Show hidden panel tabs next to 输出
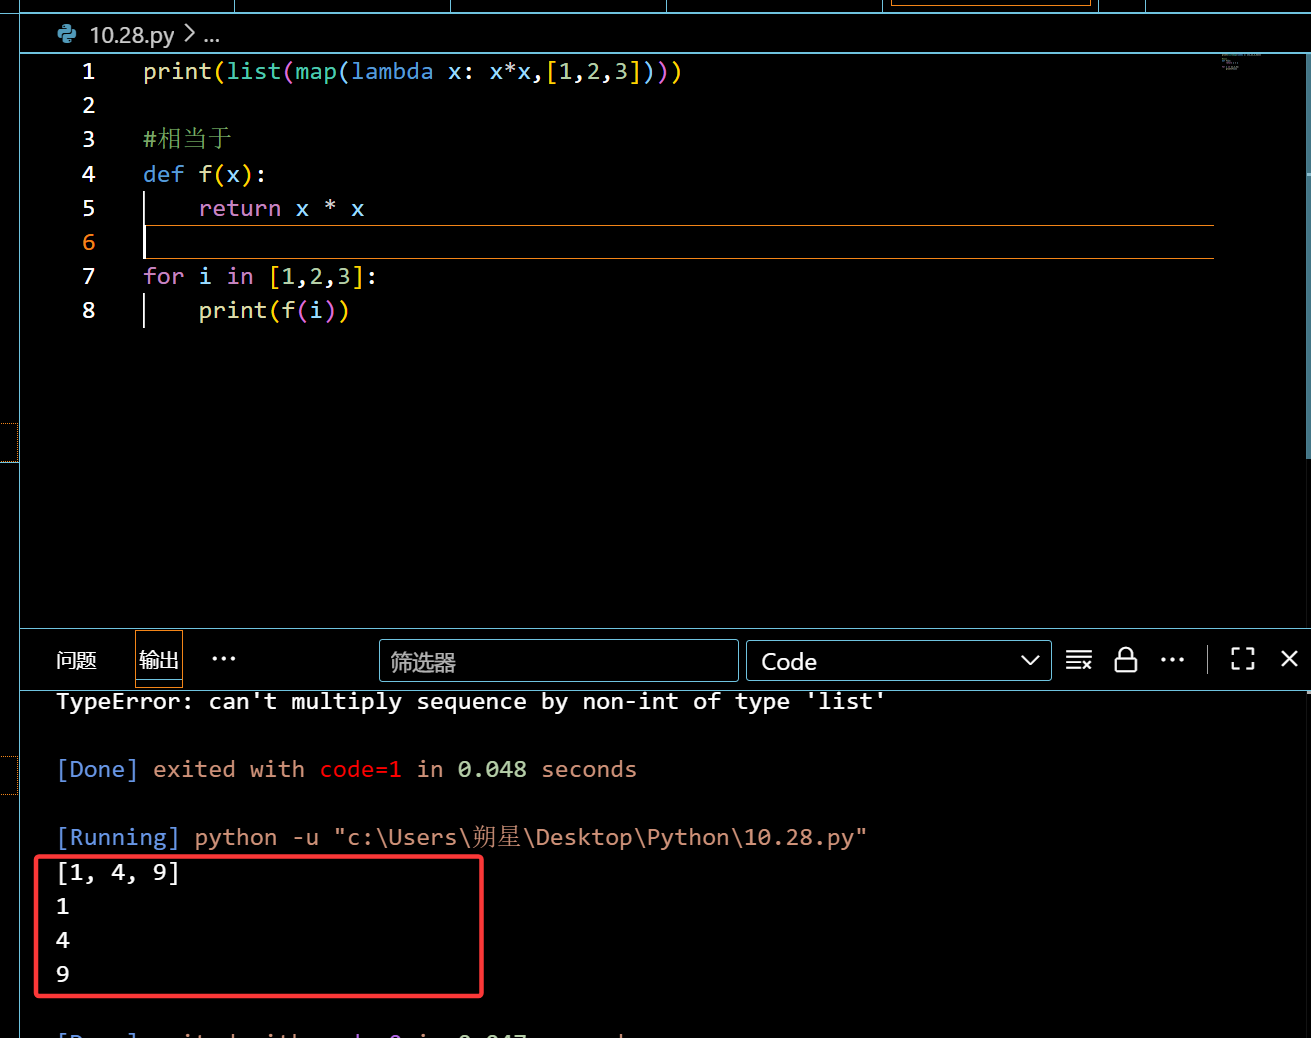 224,659
